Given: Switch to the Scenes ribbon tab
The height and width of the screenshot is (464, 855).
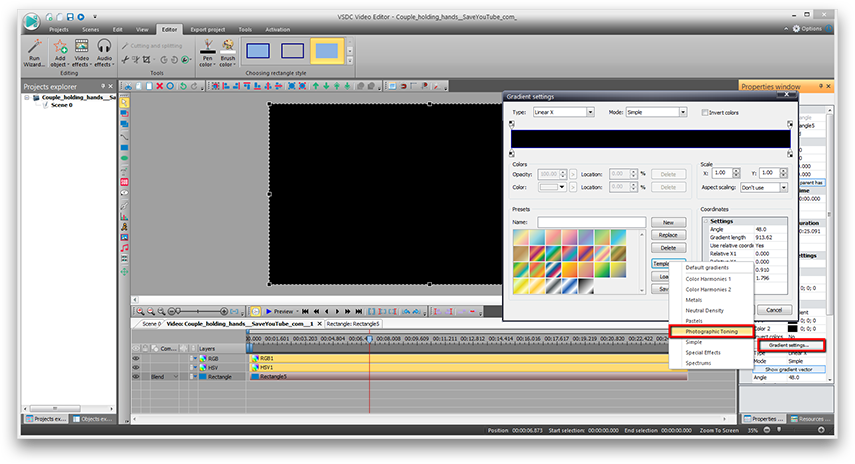Looking at the screenshot, I should [x=91, y=29].
